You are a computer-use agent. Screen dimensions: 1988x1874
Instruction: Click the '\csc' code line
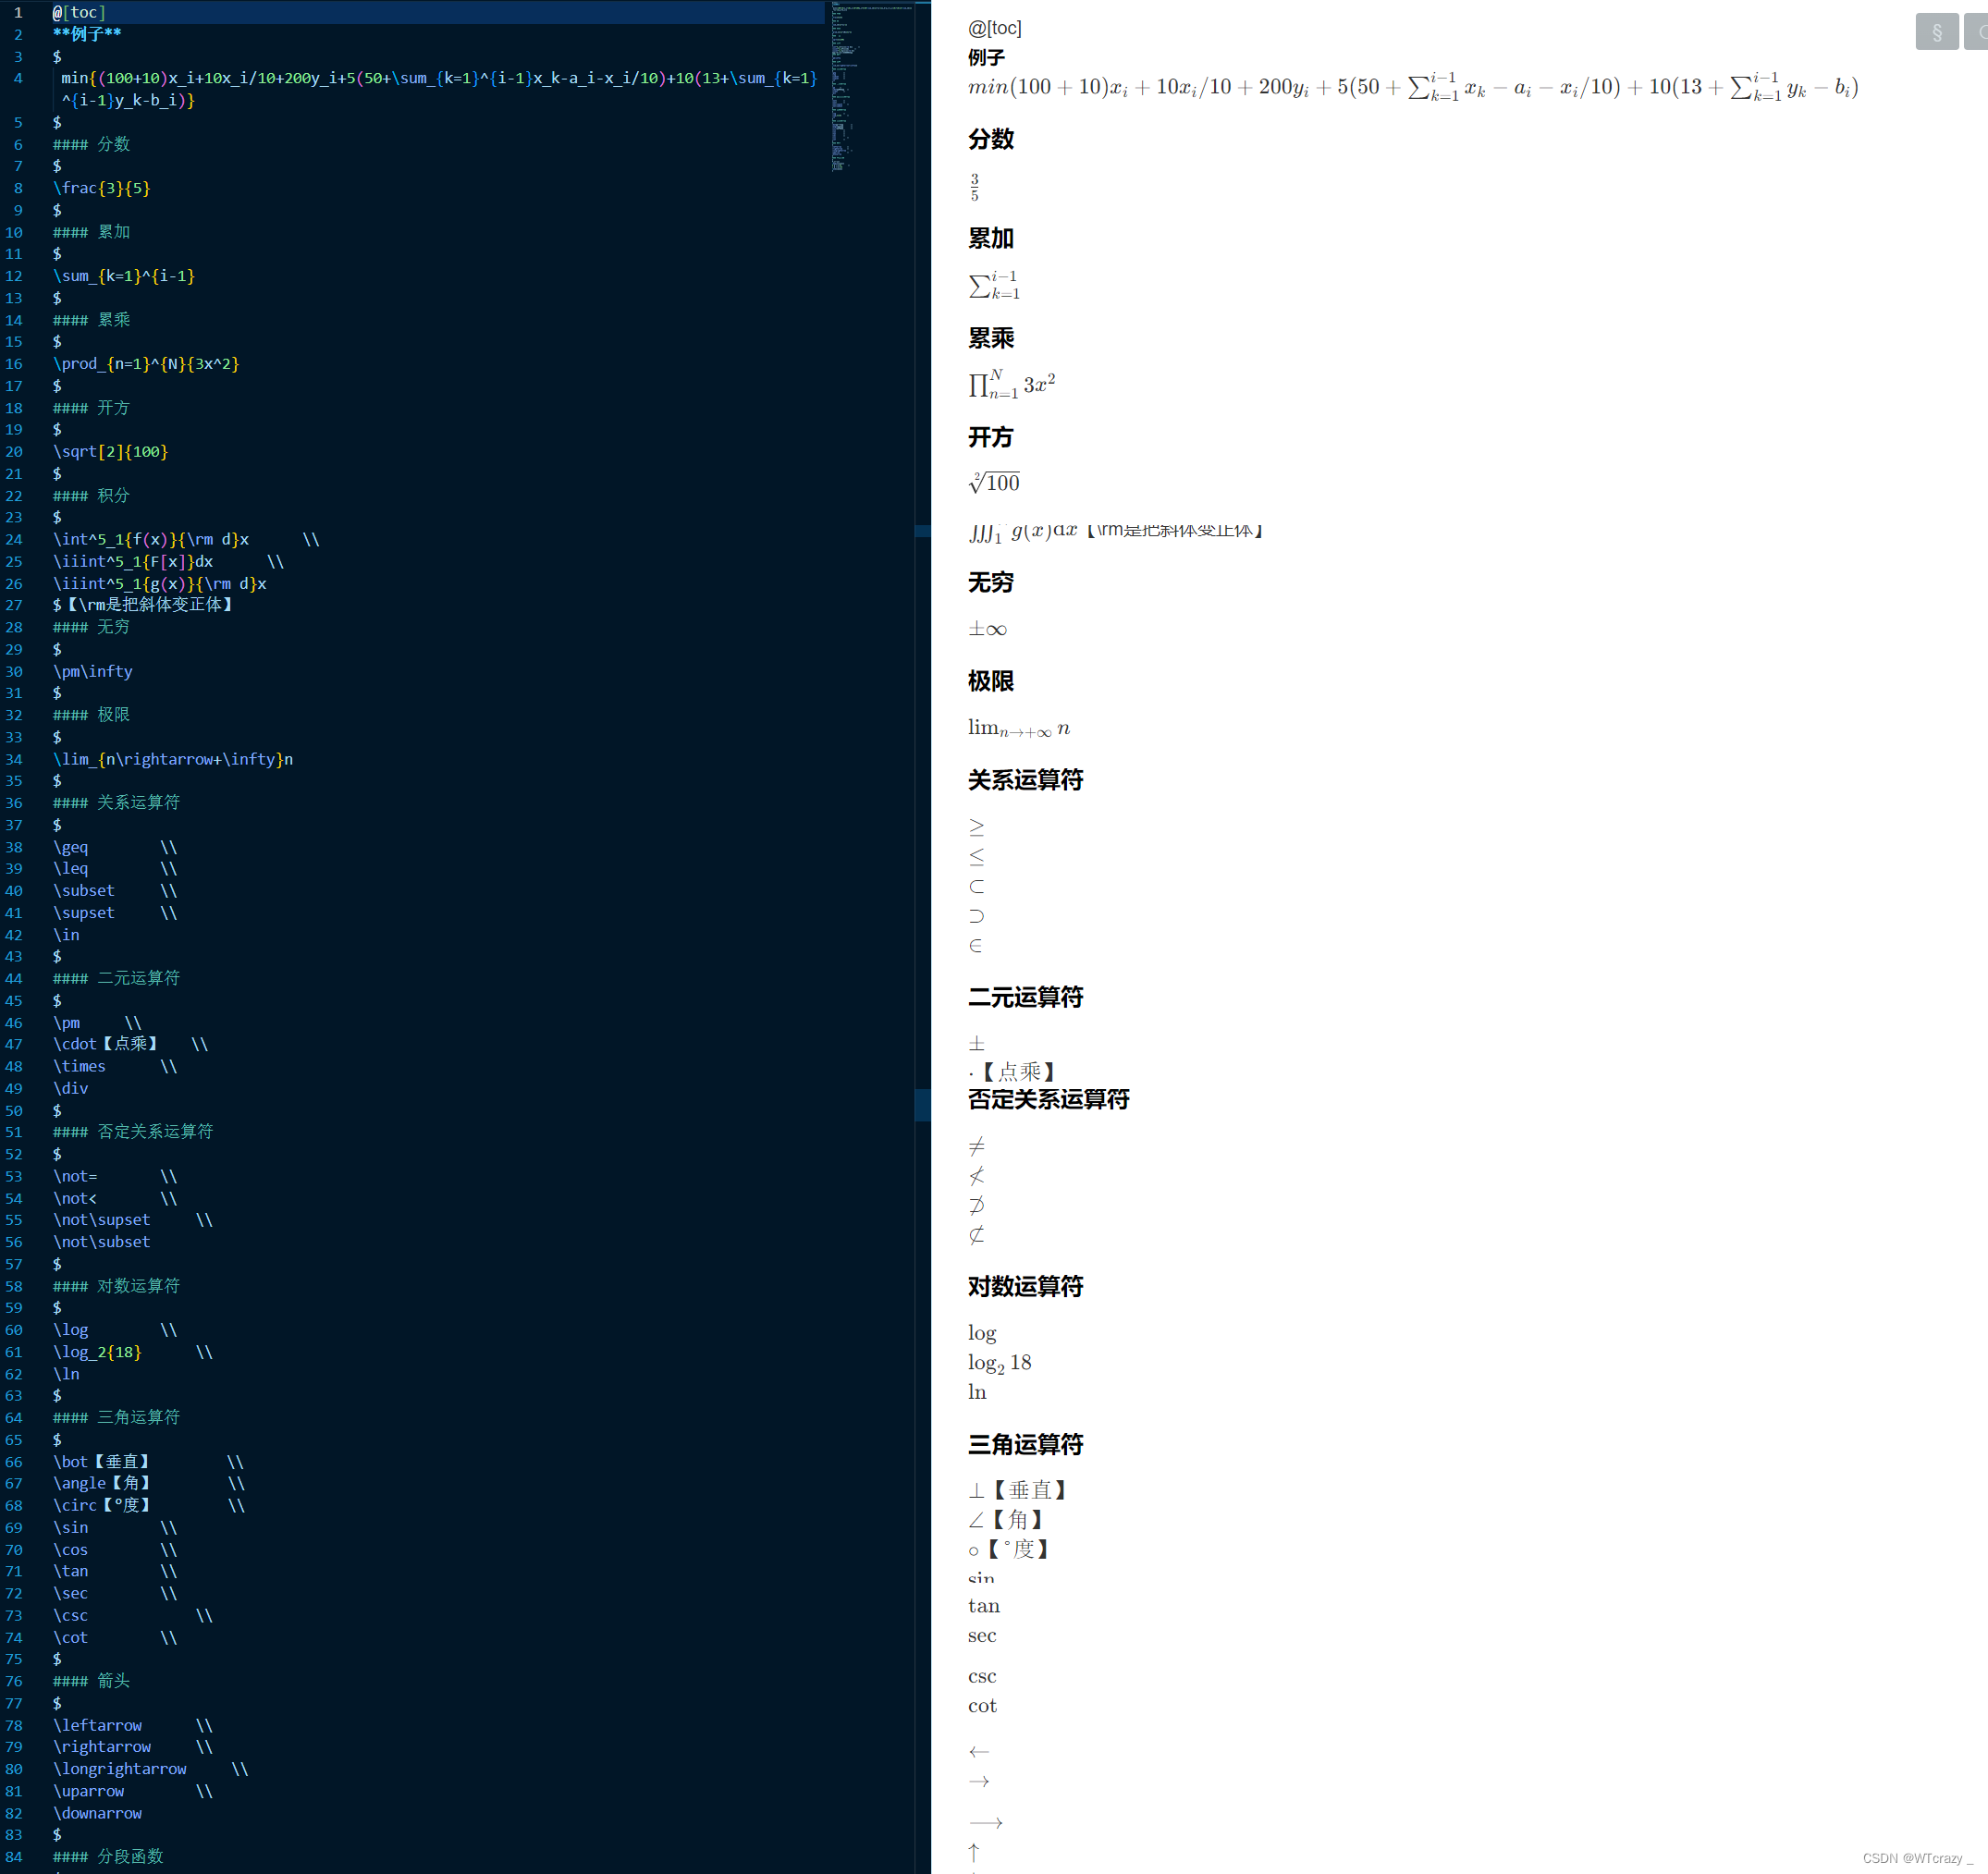click(71, 1616)
